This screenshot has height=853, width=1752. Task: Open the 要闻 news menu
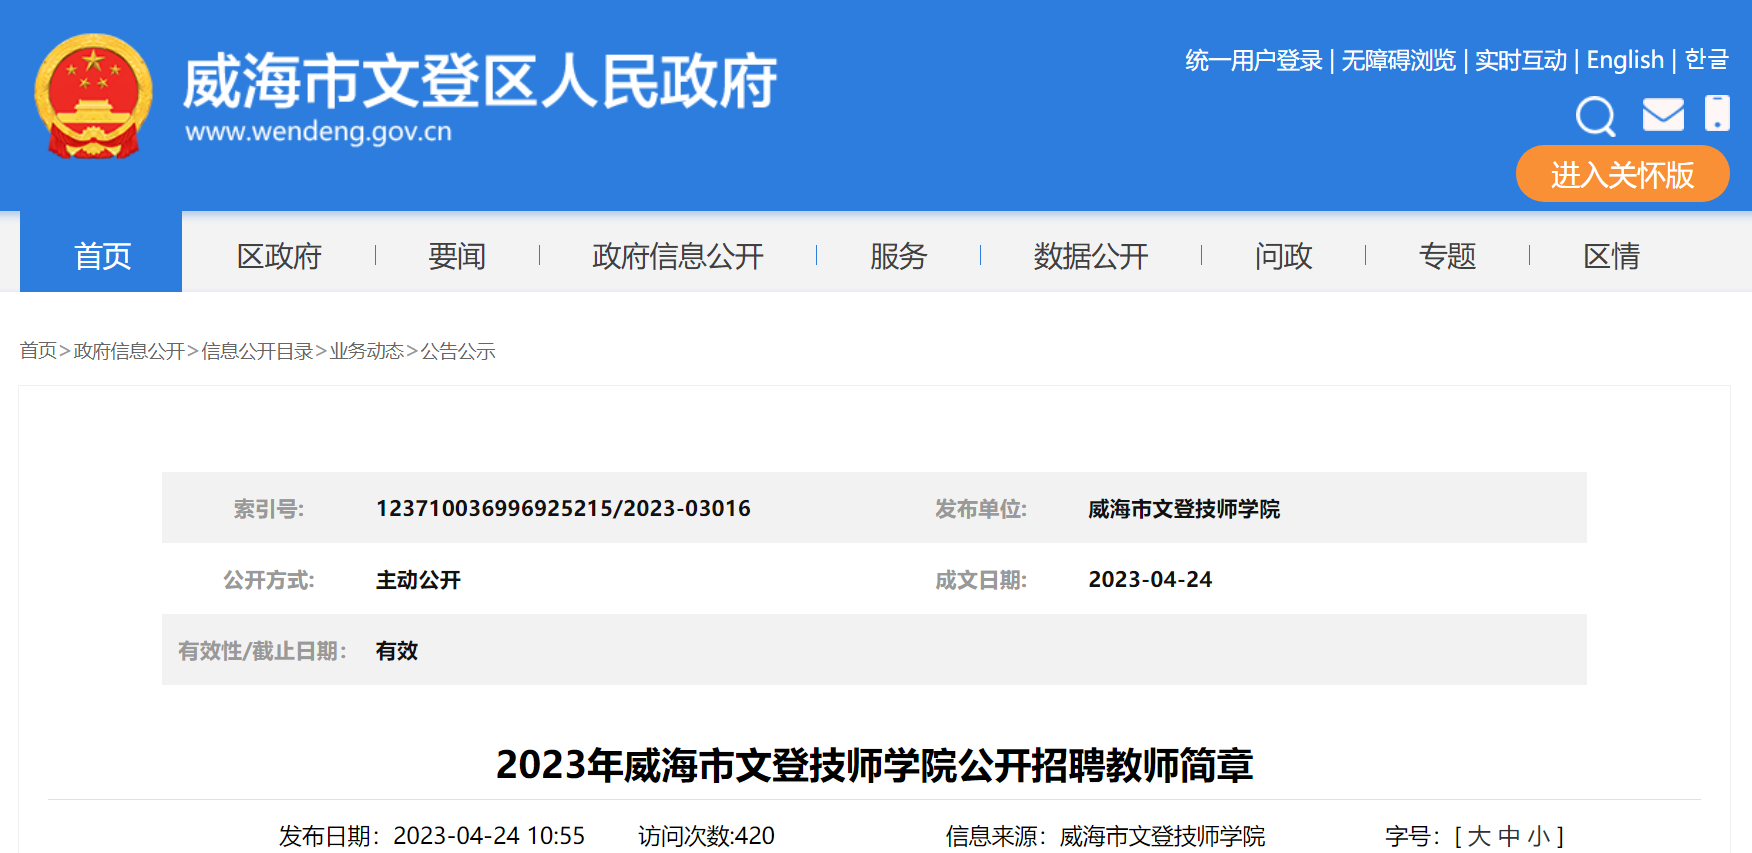tap(457, 256)
